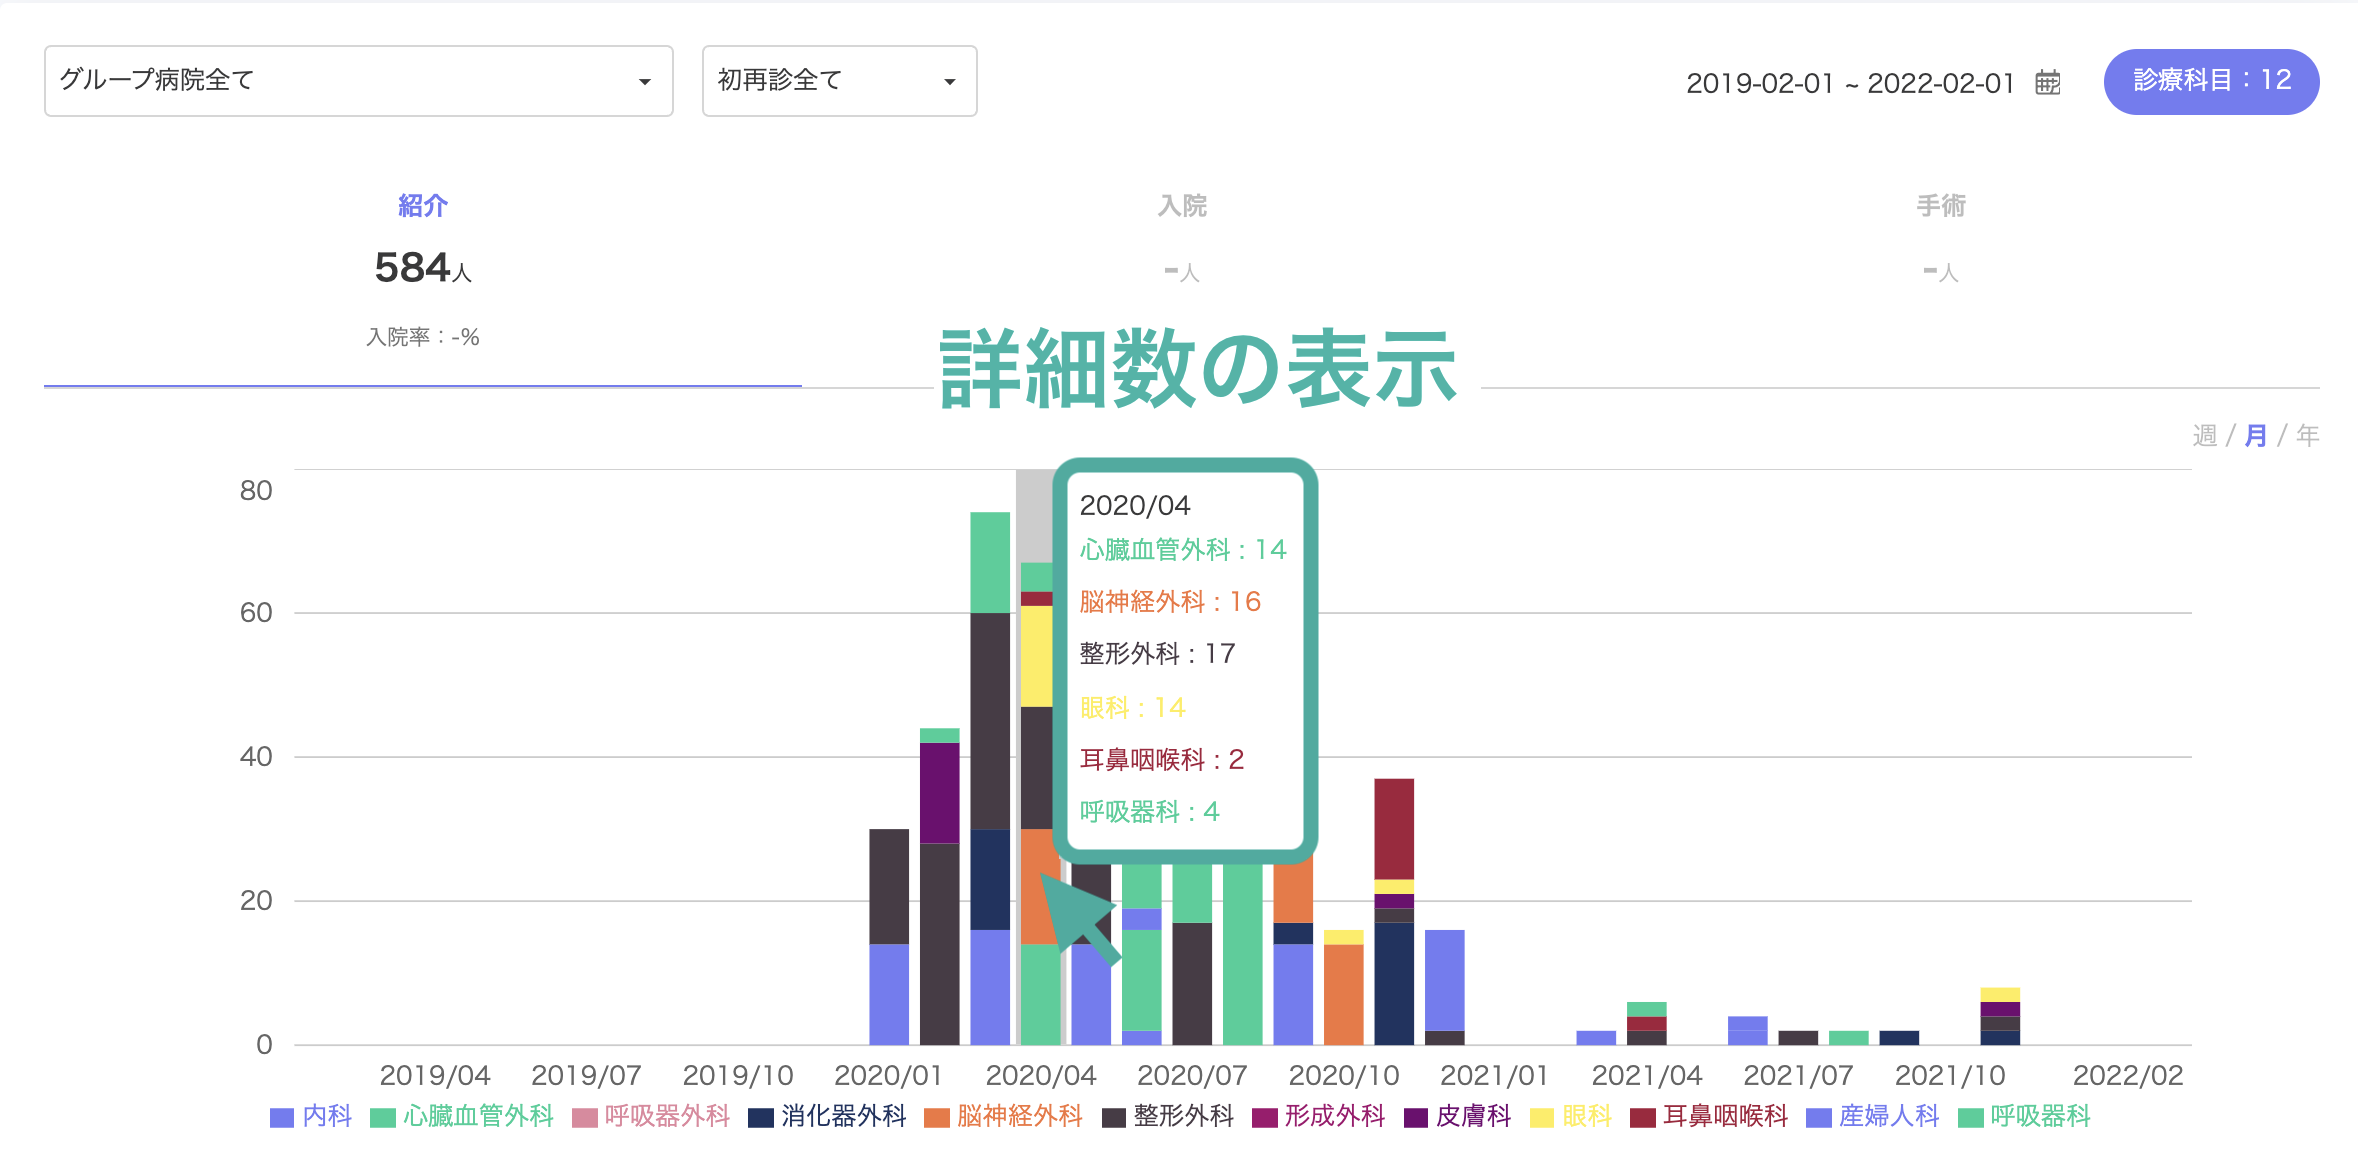Open the calendar date range picker icon
Screen dimensions: 2358x1168
2047,82
